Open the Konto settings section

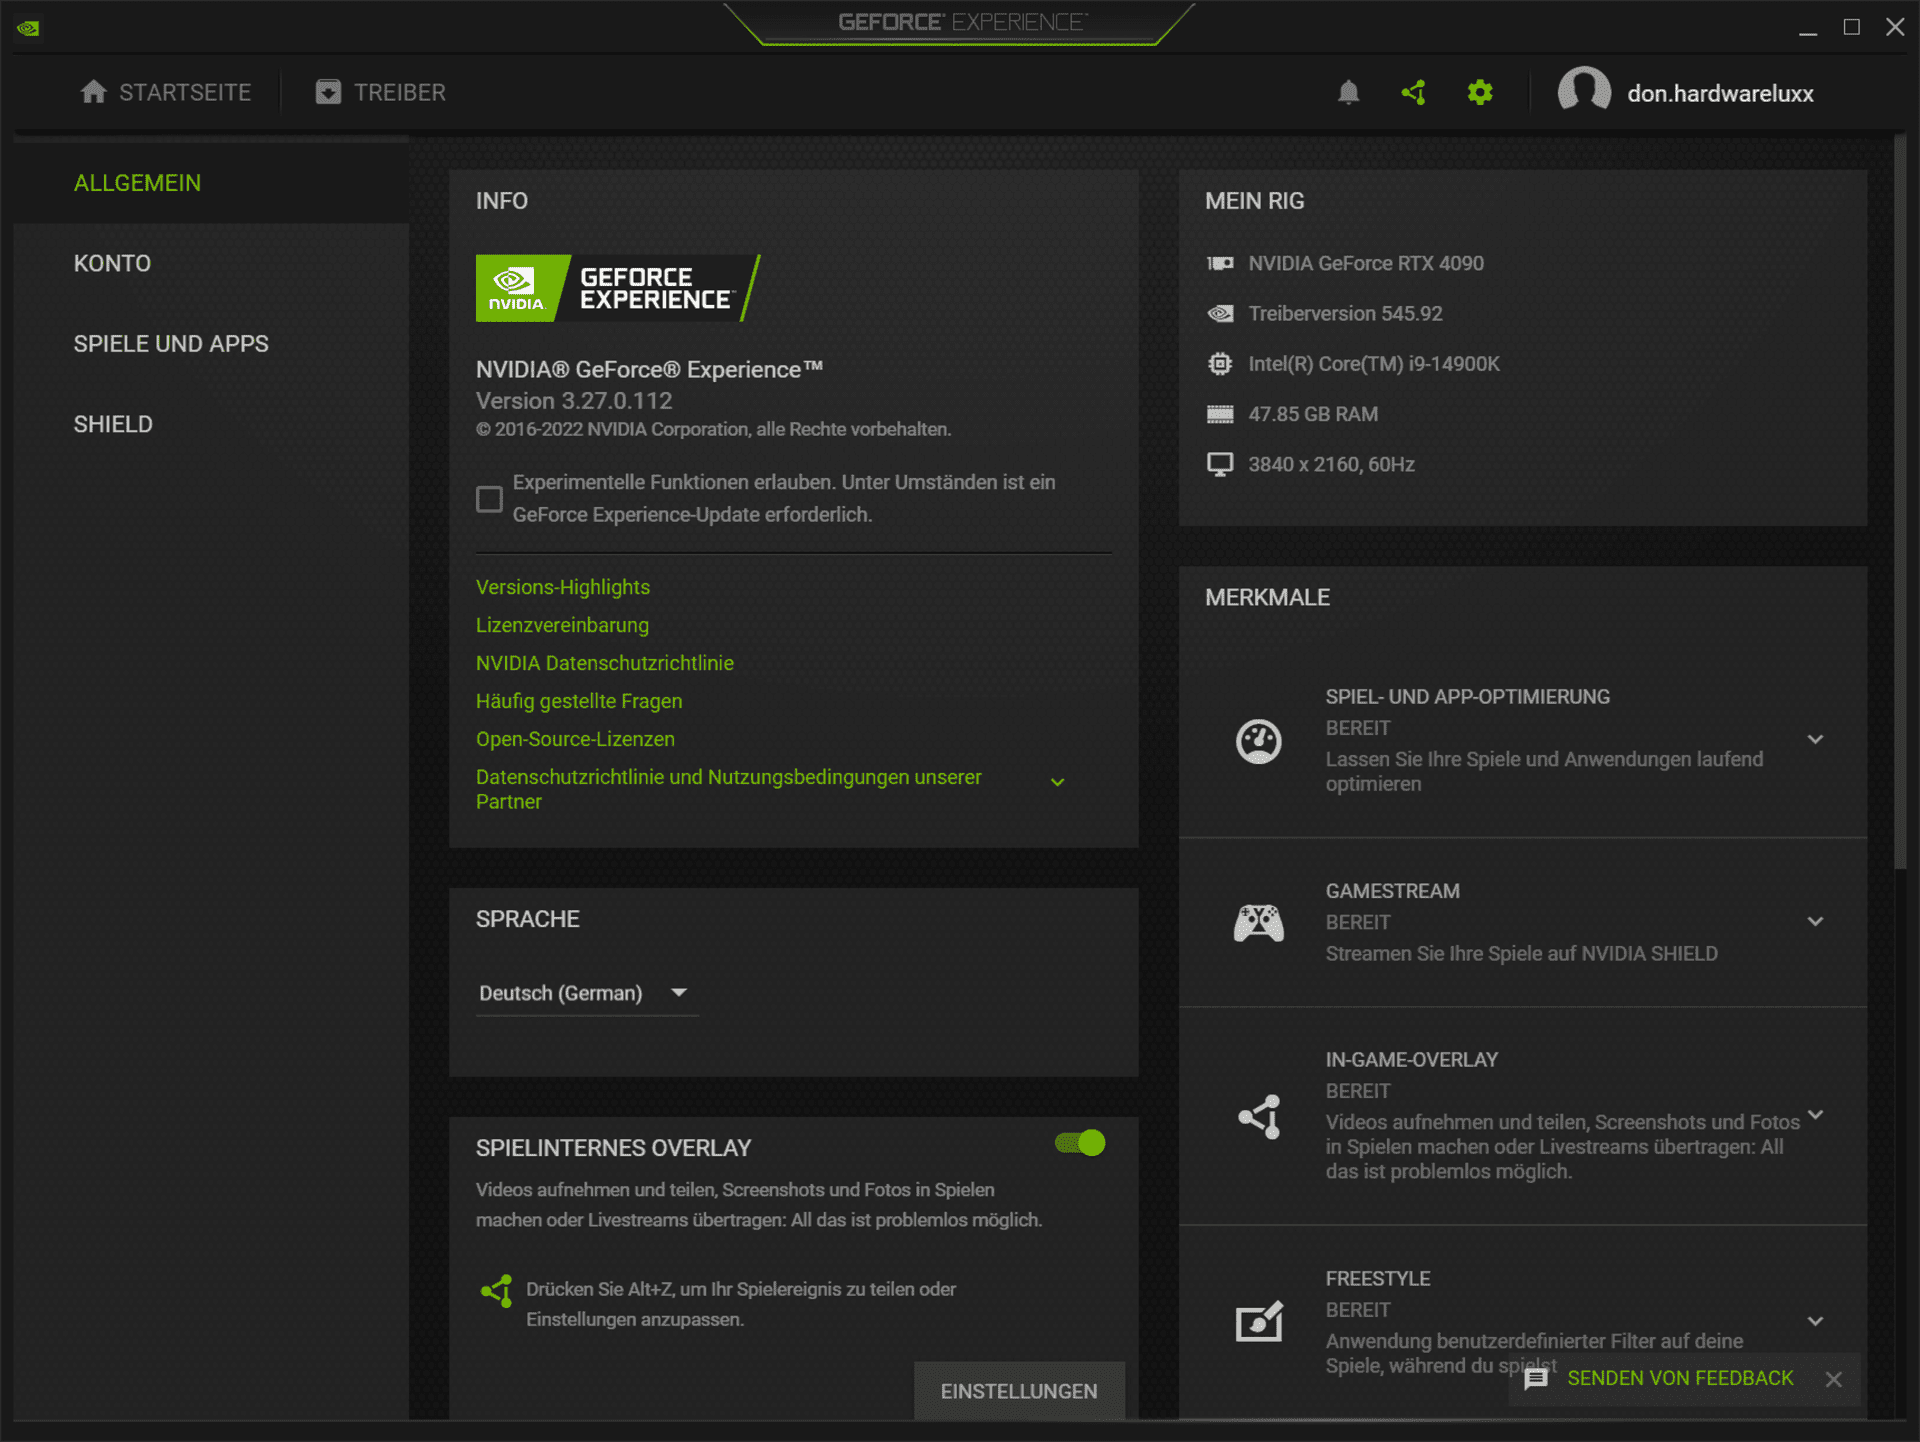coord(112,263)
